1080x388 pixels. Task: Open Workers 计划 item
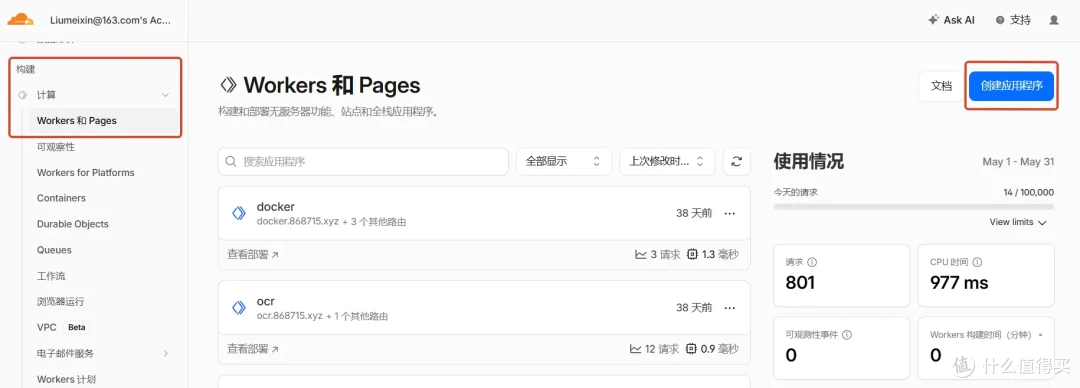(66, 379)
